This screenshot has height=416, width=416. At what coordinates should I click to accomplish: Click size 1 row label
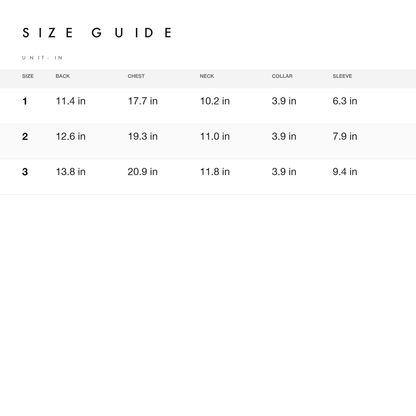[x=25, y=101]
